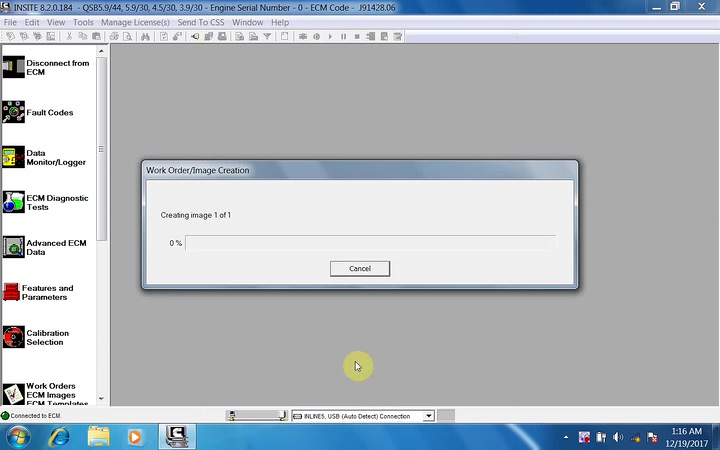Viewport: 720px width, 450px height.
Task: Open Advanced ECM Data
Action: pyautogui.click(x=45, y=248)
